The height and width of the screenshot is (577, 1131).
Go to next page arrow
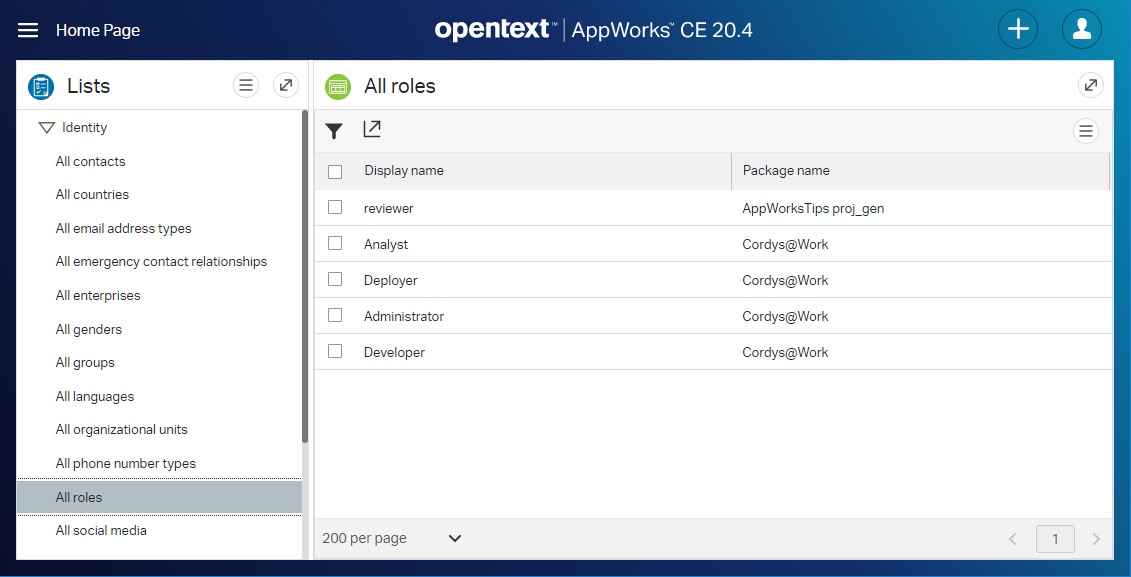(1096, 540)
